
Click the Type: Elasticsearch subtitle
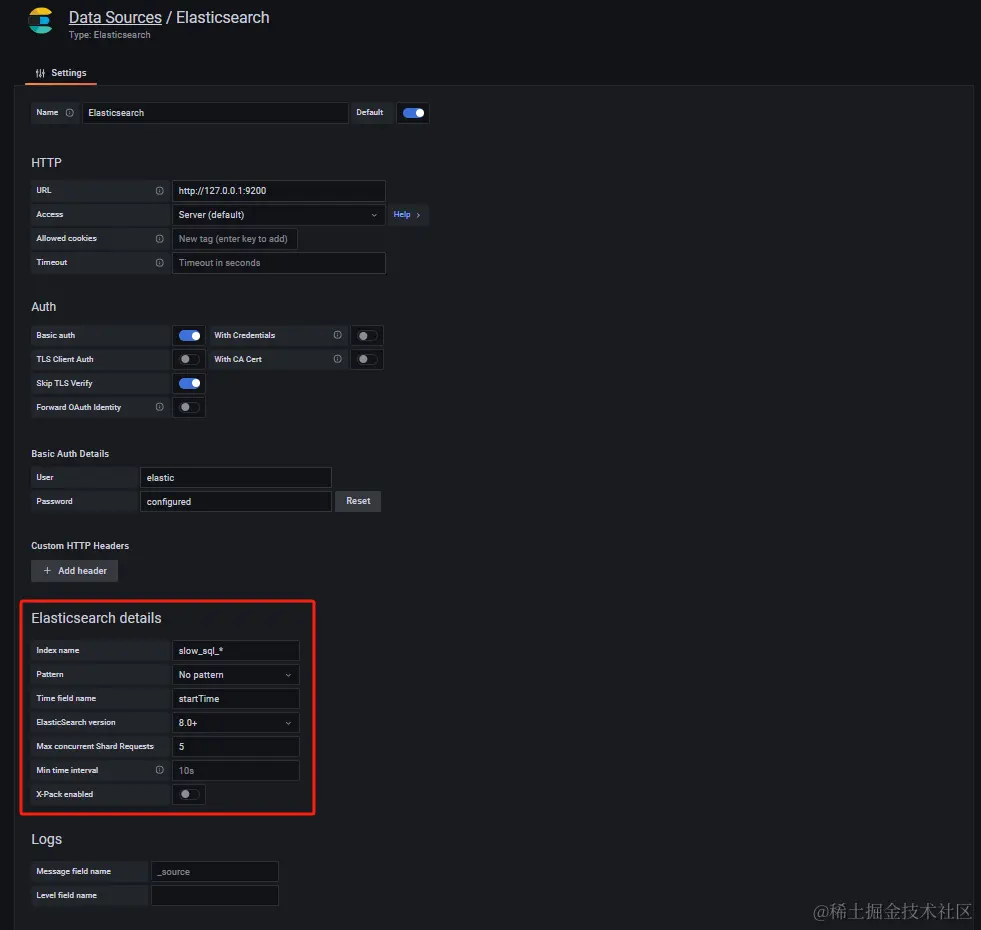pyautogui.click(x=109, y=35)
